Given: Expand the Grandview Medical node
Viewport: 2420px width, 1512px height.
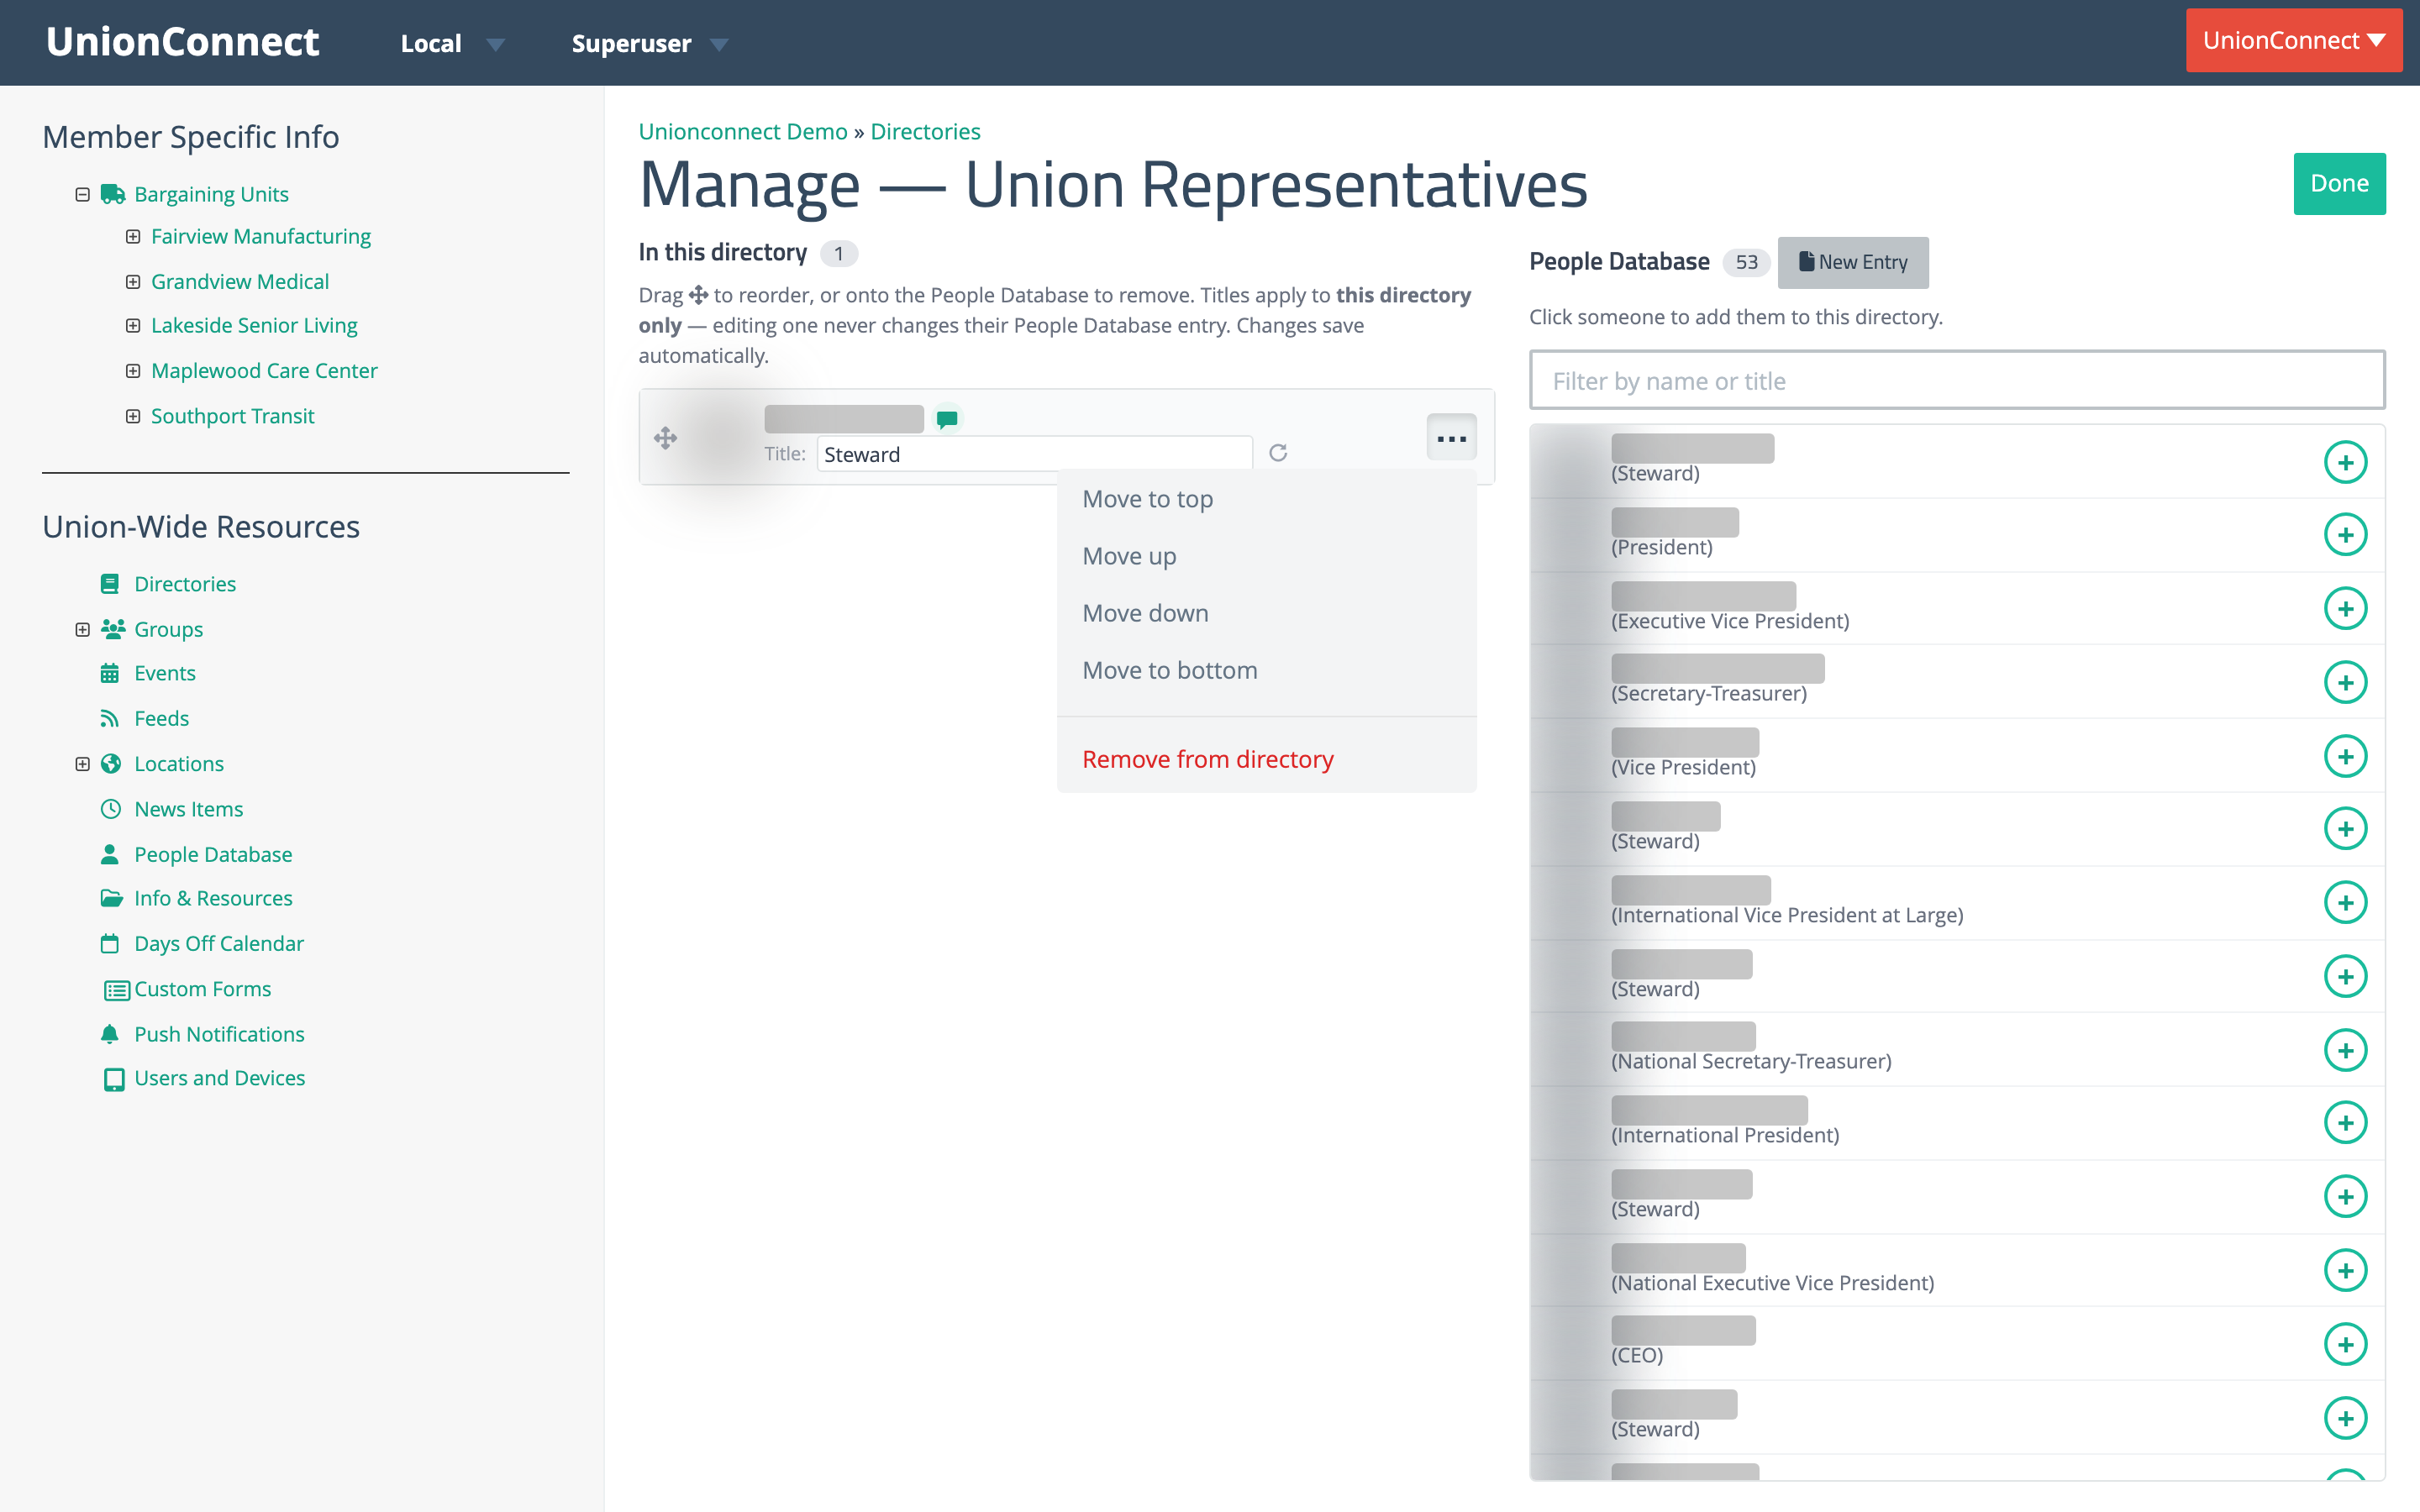Looking at the screenshot, I should point(132,282).
